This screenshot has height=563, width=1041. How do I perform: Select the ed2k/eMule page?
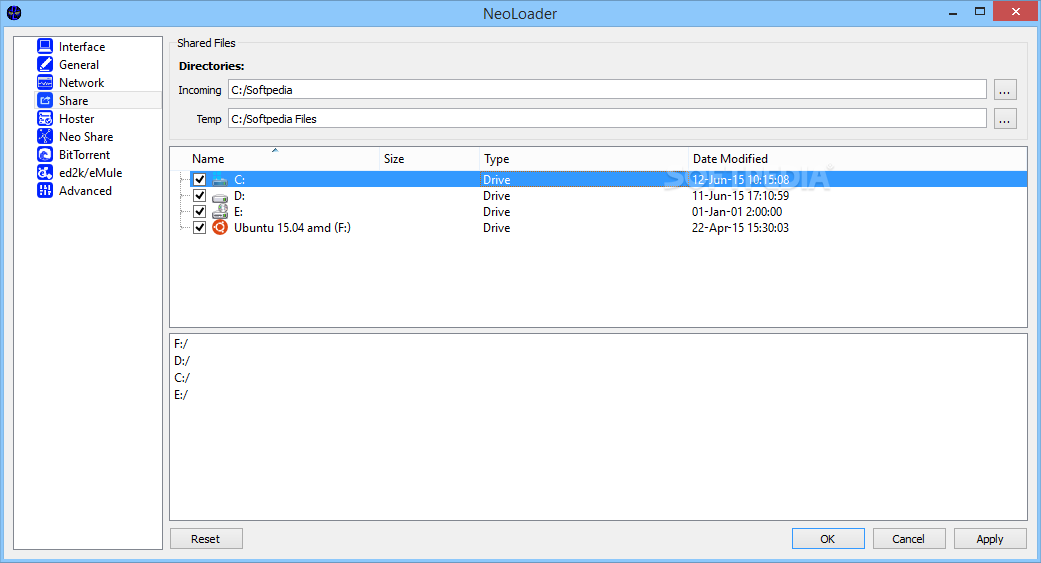[x=90, y=173]
